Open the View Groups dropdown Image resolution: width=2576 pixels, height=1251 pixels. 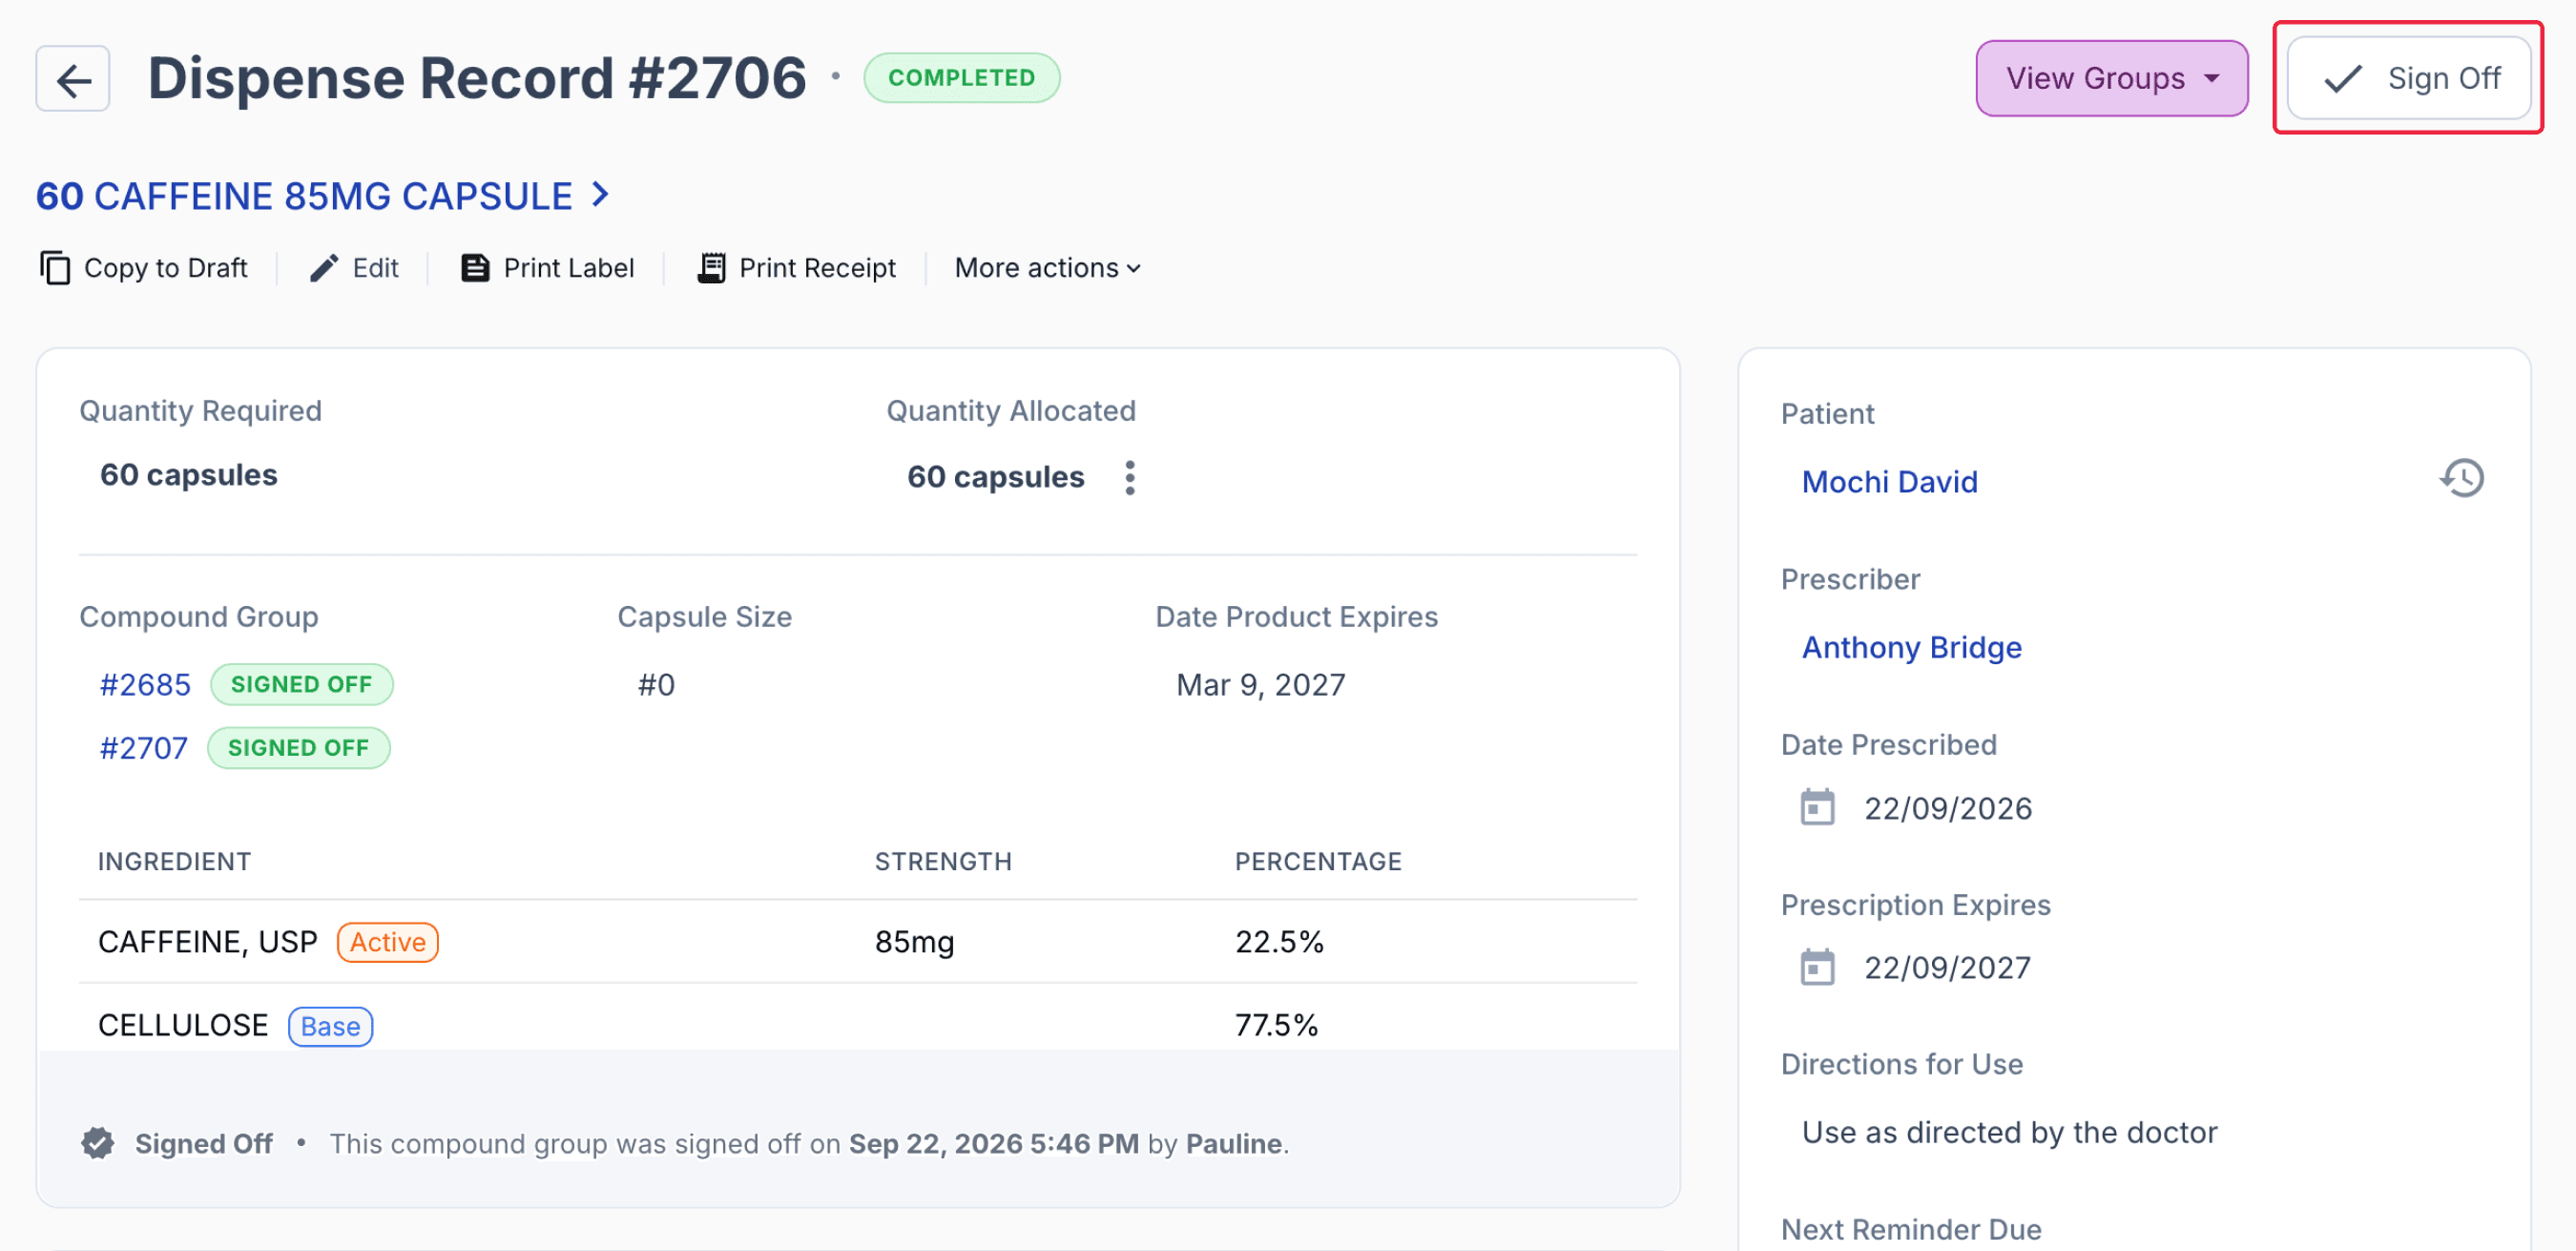(x=2111, y=78)
